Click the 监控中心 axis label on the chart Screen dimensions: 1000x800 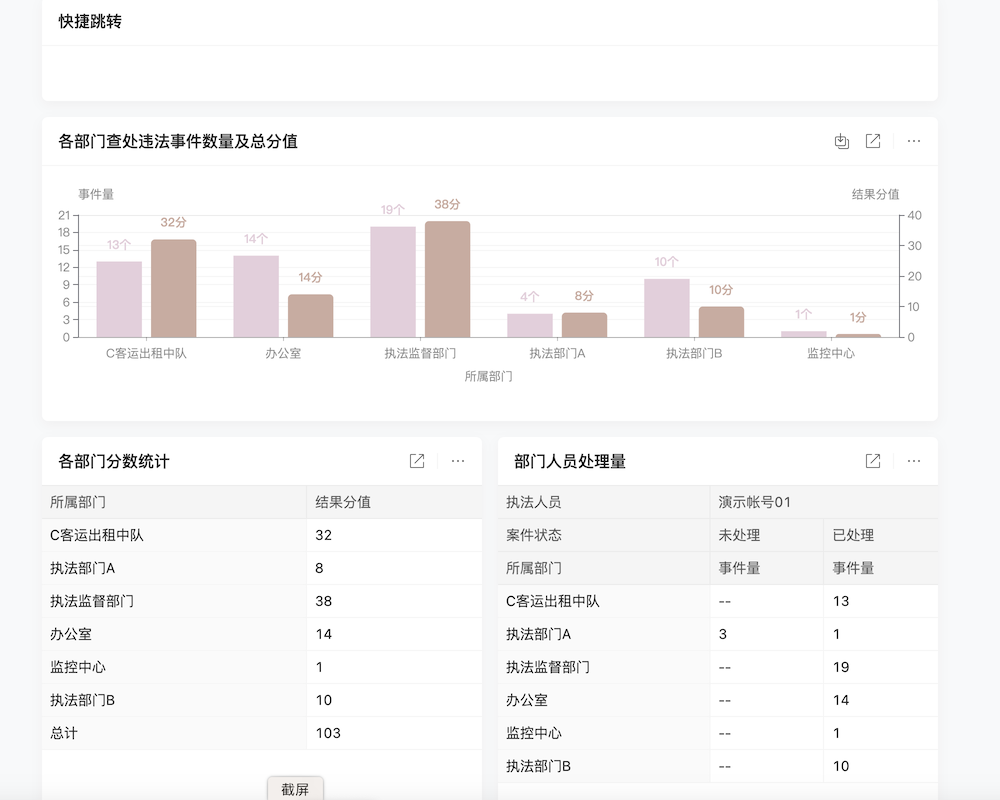[830, 353]
